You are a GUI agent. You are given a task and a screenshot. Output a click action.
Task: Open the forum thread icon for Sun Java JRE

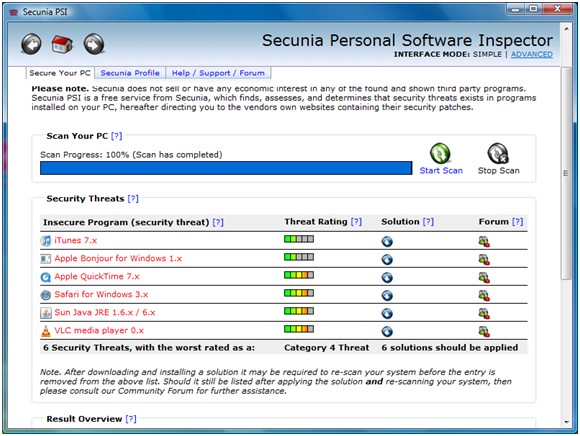[x=484, y=314]
